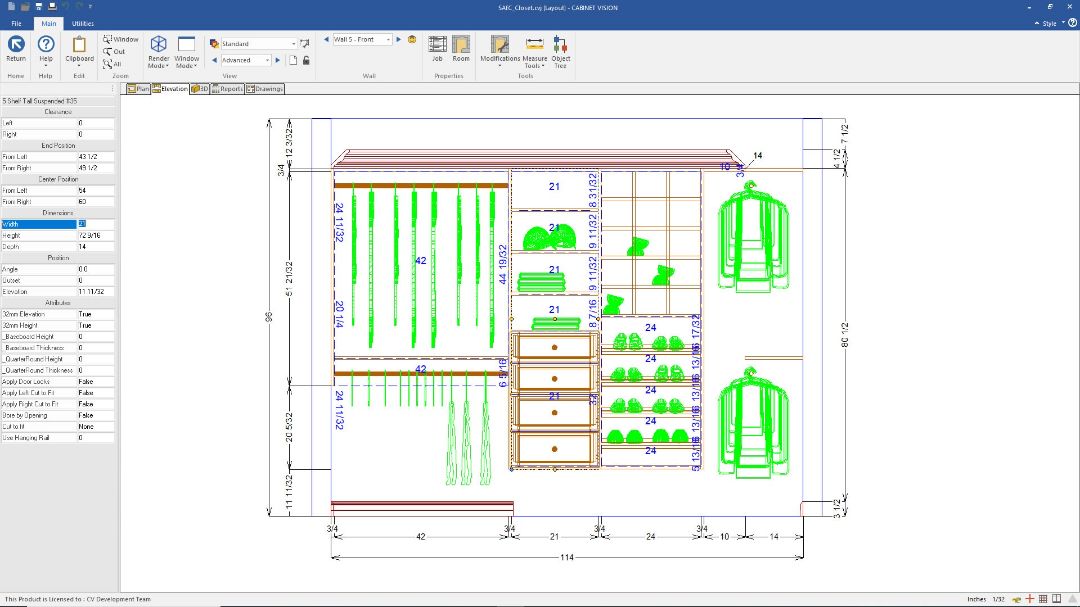Zoom Out using the ribbon icon
The height and width of the screenshot is (607, 1080).
pyautogui.click(x=114, y=51)
